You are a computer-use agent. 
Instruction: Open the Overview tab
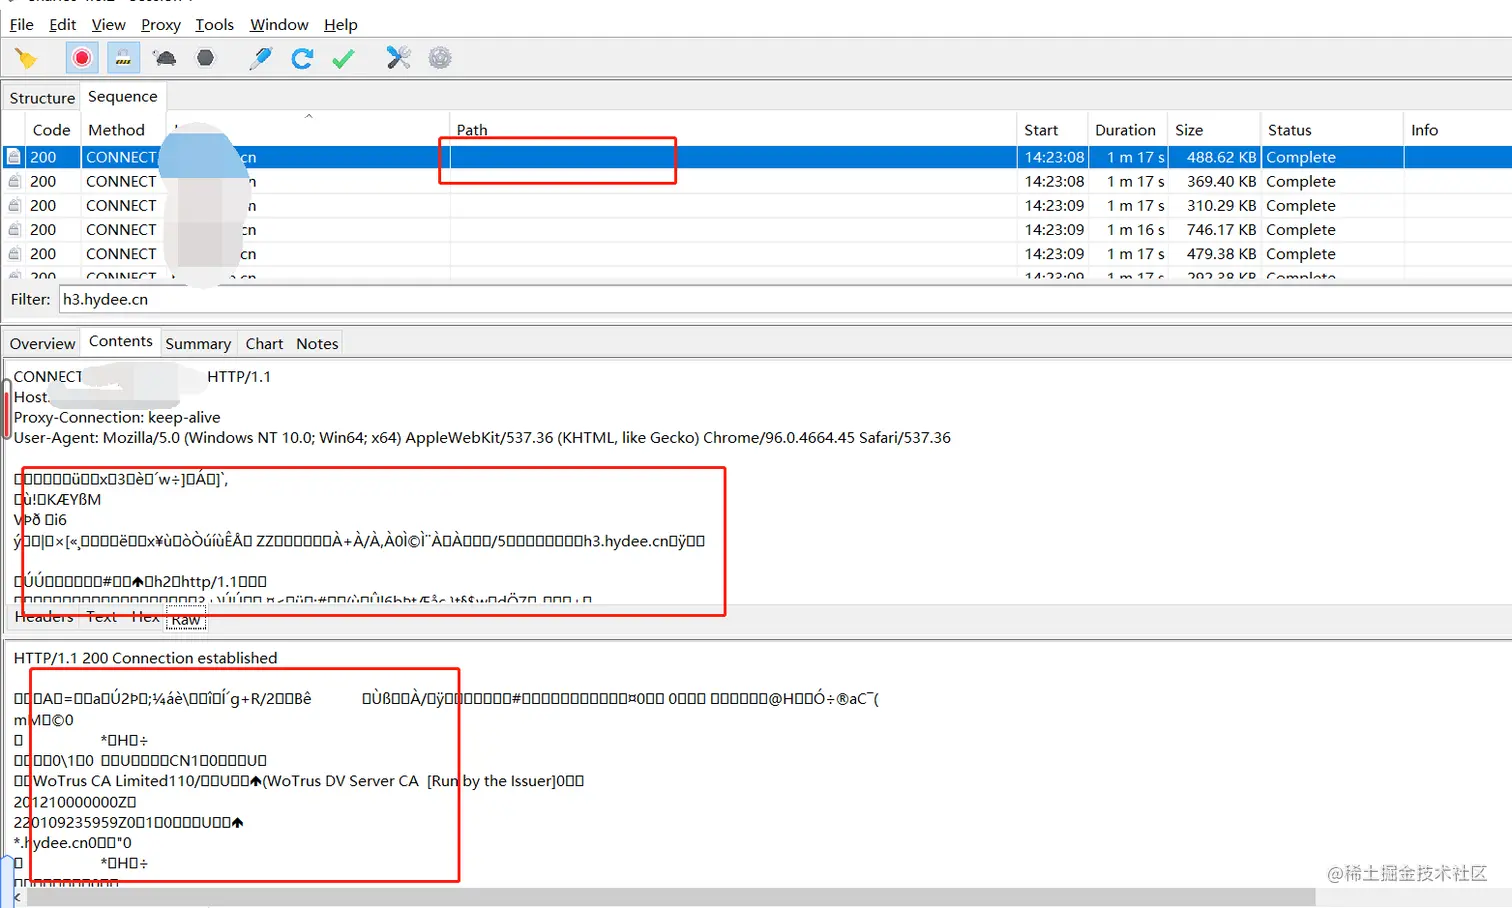coord(42,343)
